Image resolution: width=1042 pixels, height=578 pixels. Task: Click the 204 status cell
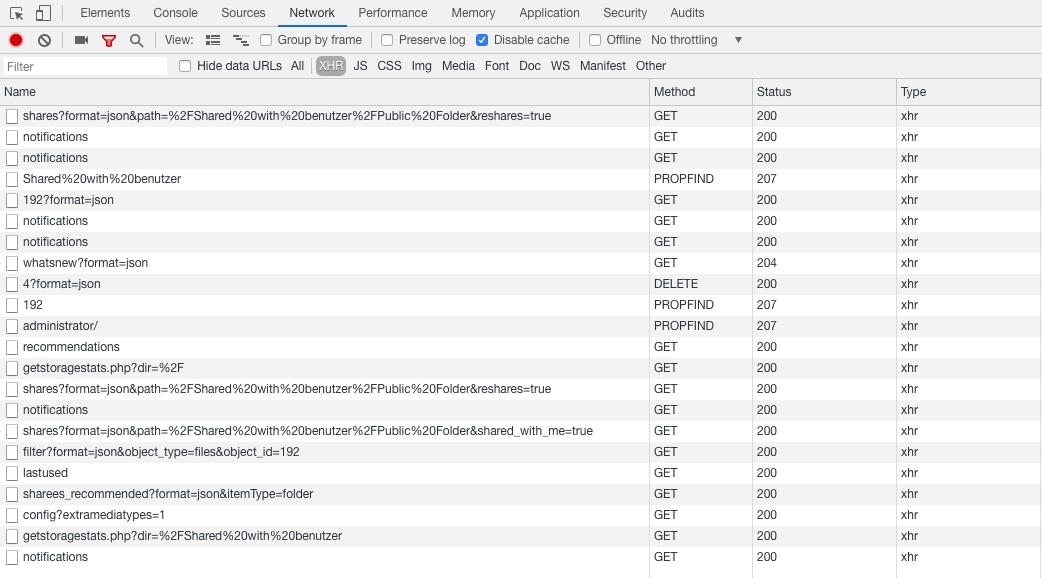(824, 263)
